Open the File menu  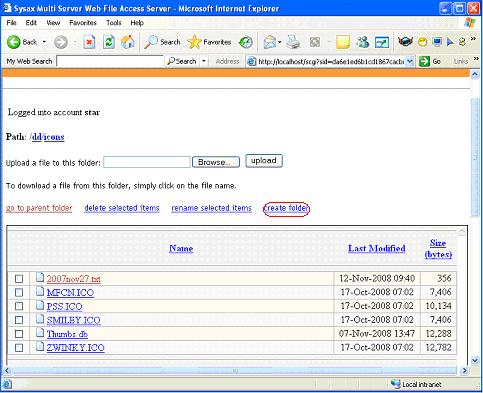[x=11, y=23]
